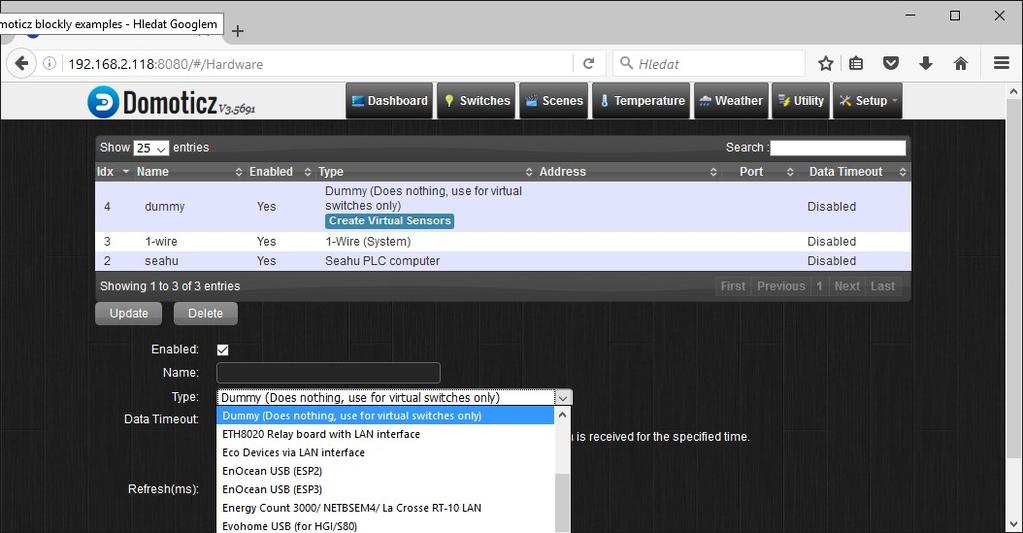This screenshot has height=533, width=1023.
Task: Go to Last page of entries
Action: click(x=883, y=286)
